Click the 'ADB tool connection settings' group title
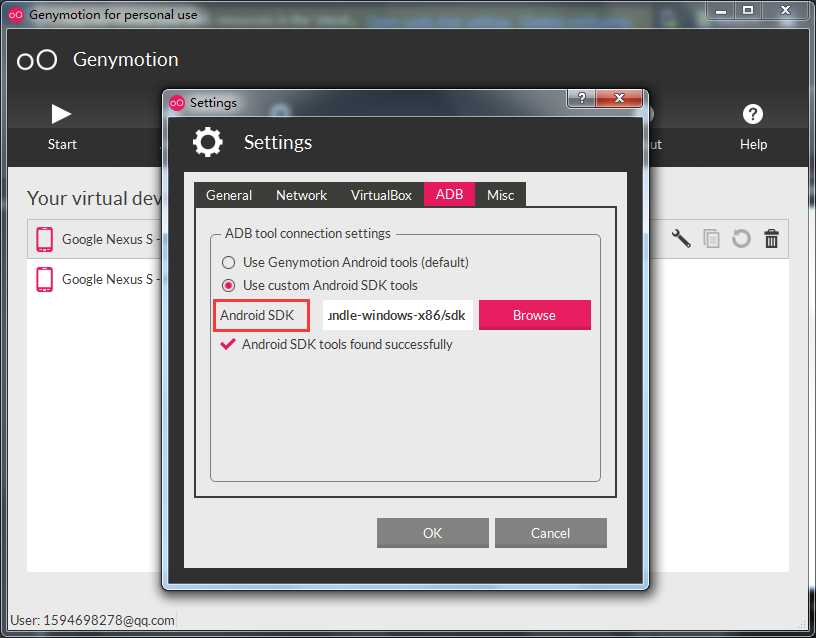This screenshot has height=638, width=816. point(308,233)
